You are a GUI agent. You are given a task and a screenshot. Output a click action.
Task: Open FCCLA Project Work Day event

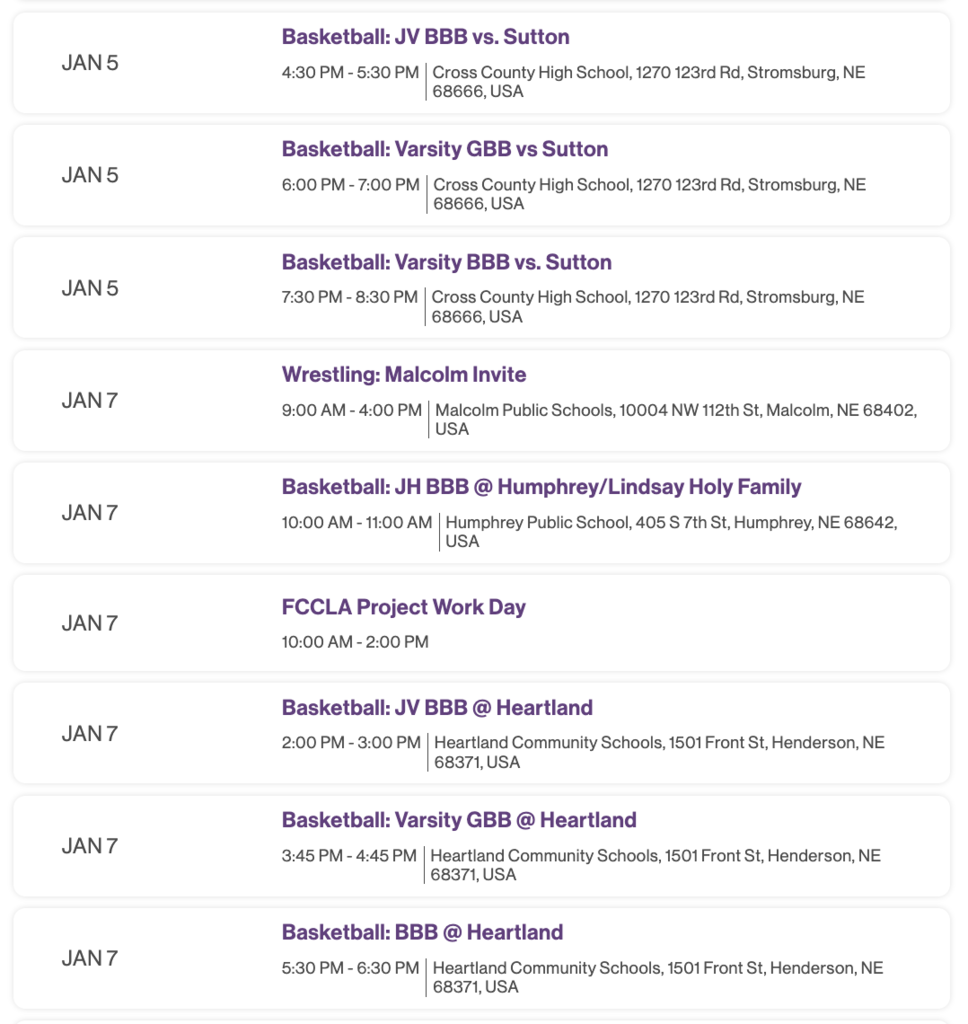(x=404, y=607)
